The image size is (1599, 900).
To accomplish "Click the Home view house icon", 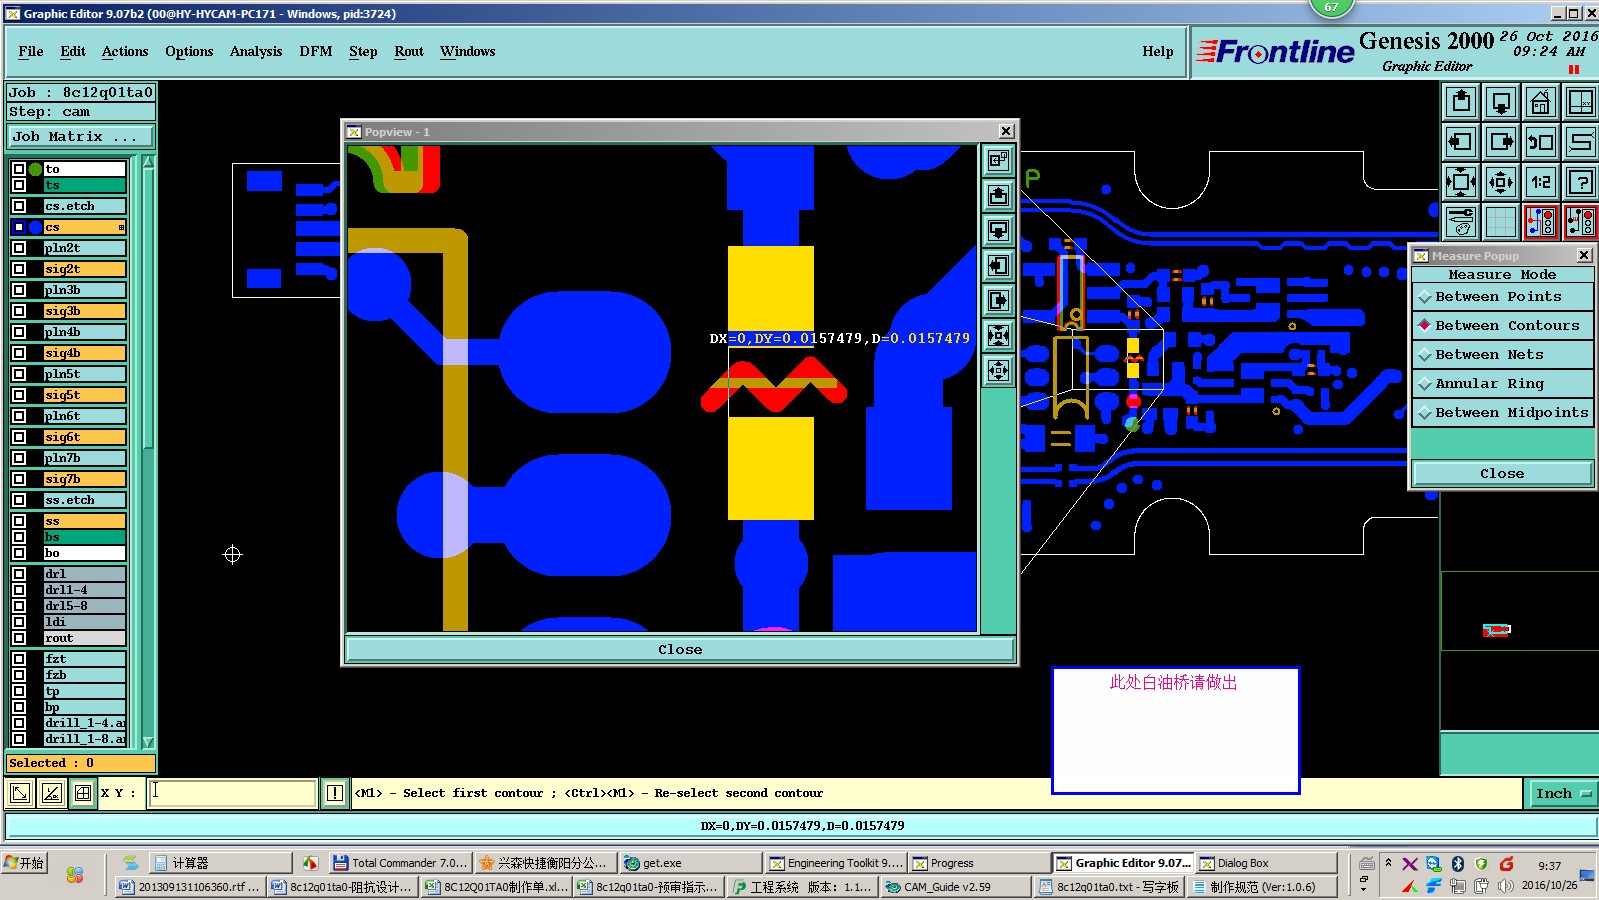I will [1541, 102].
